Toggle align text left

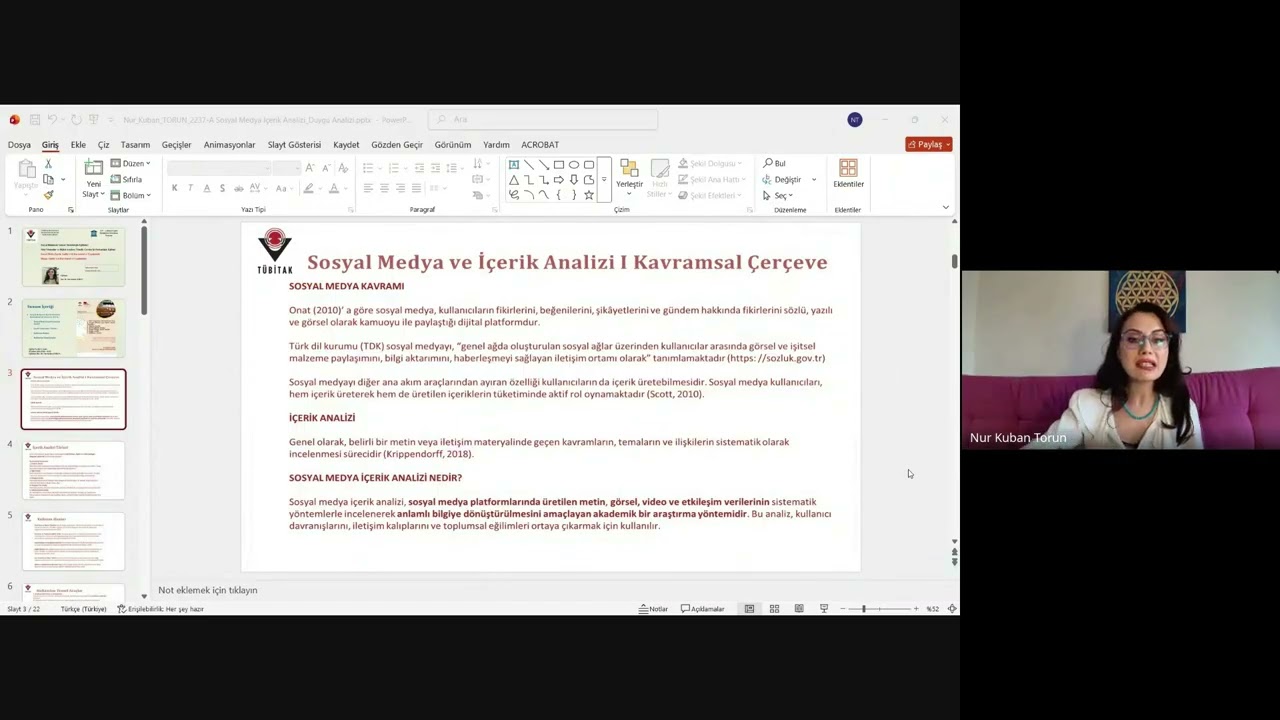[x=368, y=188]
